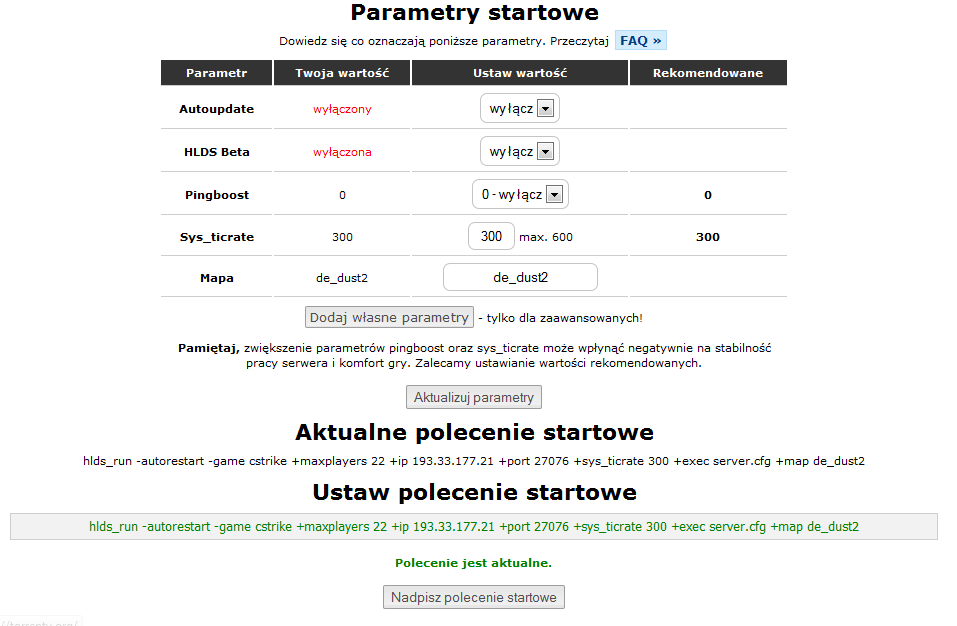957x626 pixels.
Task: Click Aktualizuj parametry button
Action: (474, 397)
